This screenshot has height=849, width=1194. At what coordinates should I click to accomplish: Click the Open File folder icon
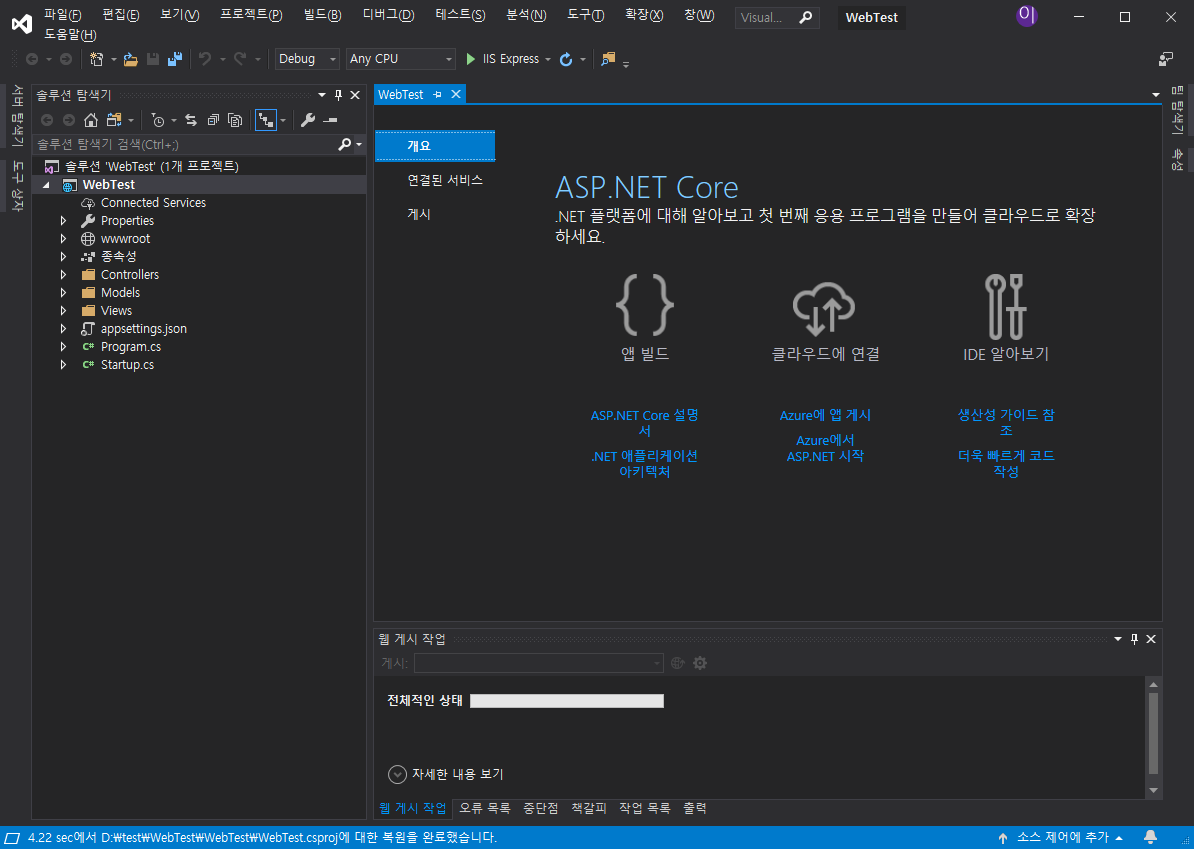click(x=130, y=59)
